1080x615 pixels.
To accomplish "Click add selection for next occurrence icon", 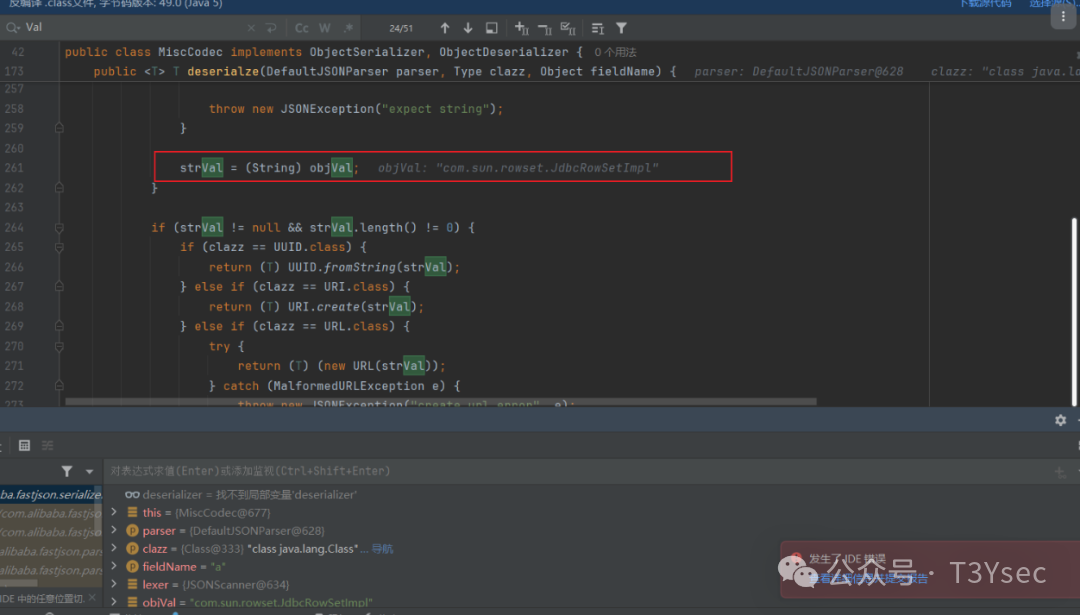I will tap(521, 28).
